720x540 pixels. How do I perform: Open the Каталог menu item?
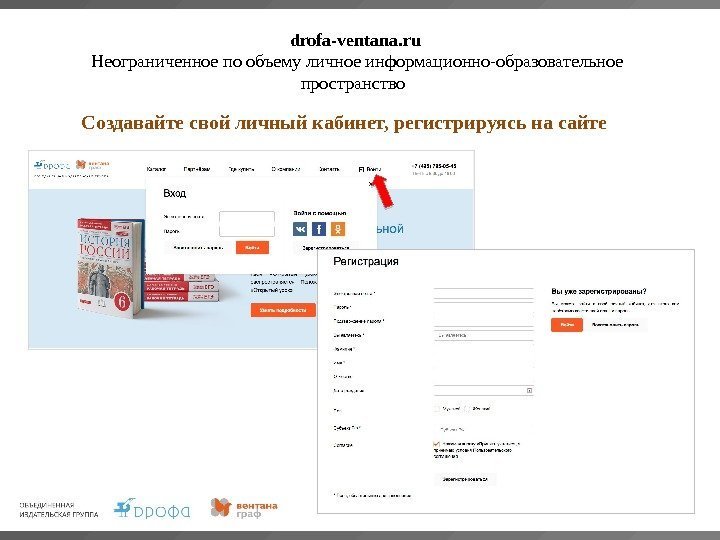pyautogui.click(x=156, y=169)
